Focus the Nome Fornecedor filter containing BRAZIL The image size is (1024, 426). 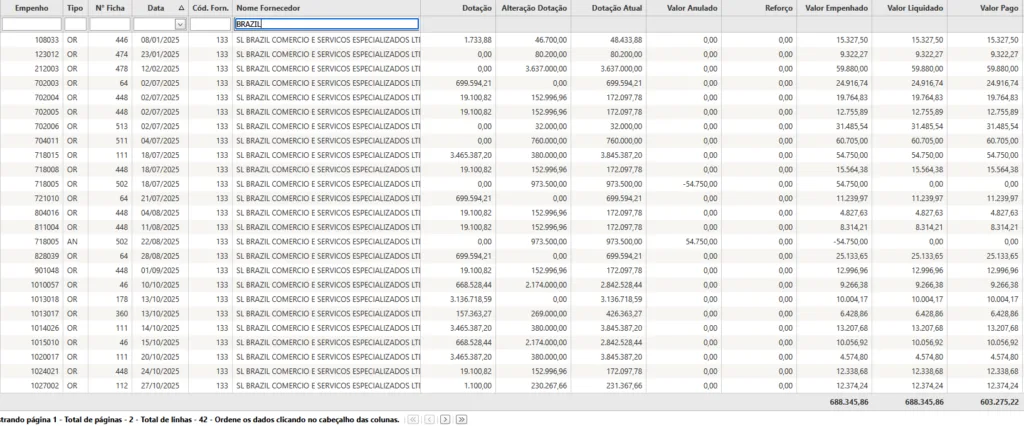click(x=325, y=24)
